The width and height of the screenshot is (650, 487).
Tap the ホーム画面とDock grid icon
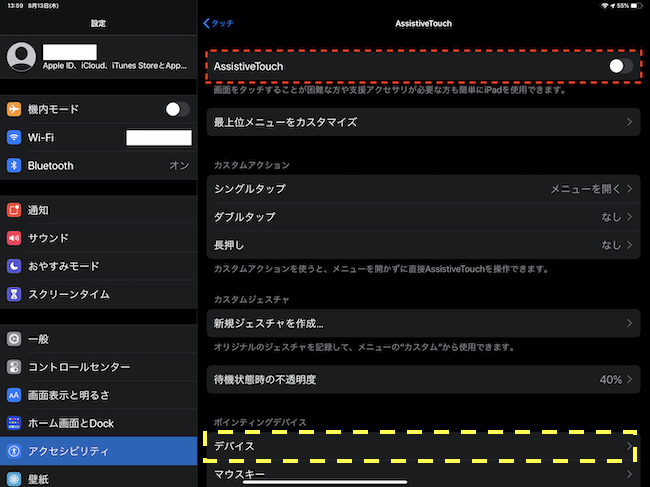pos(14,423)
